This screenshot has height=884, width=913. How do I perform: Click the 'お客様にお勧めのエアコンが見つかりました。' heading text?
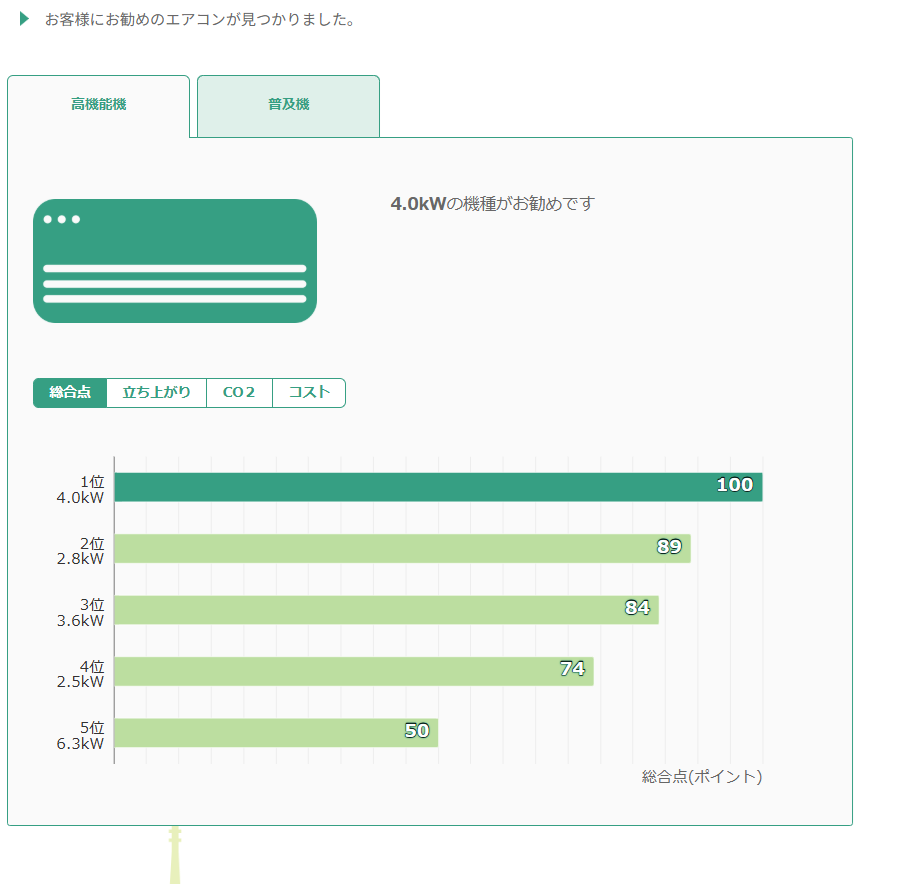coord(201,19)
